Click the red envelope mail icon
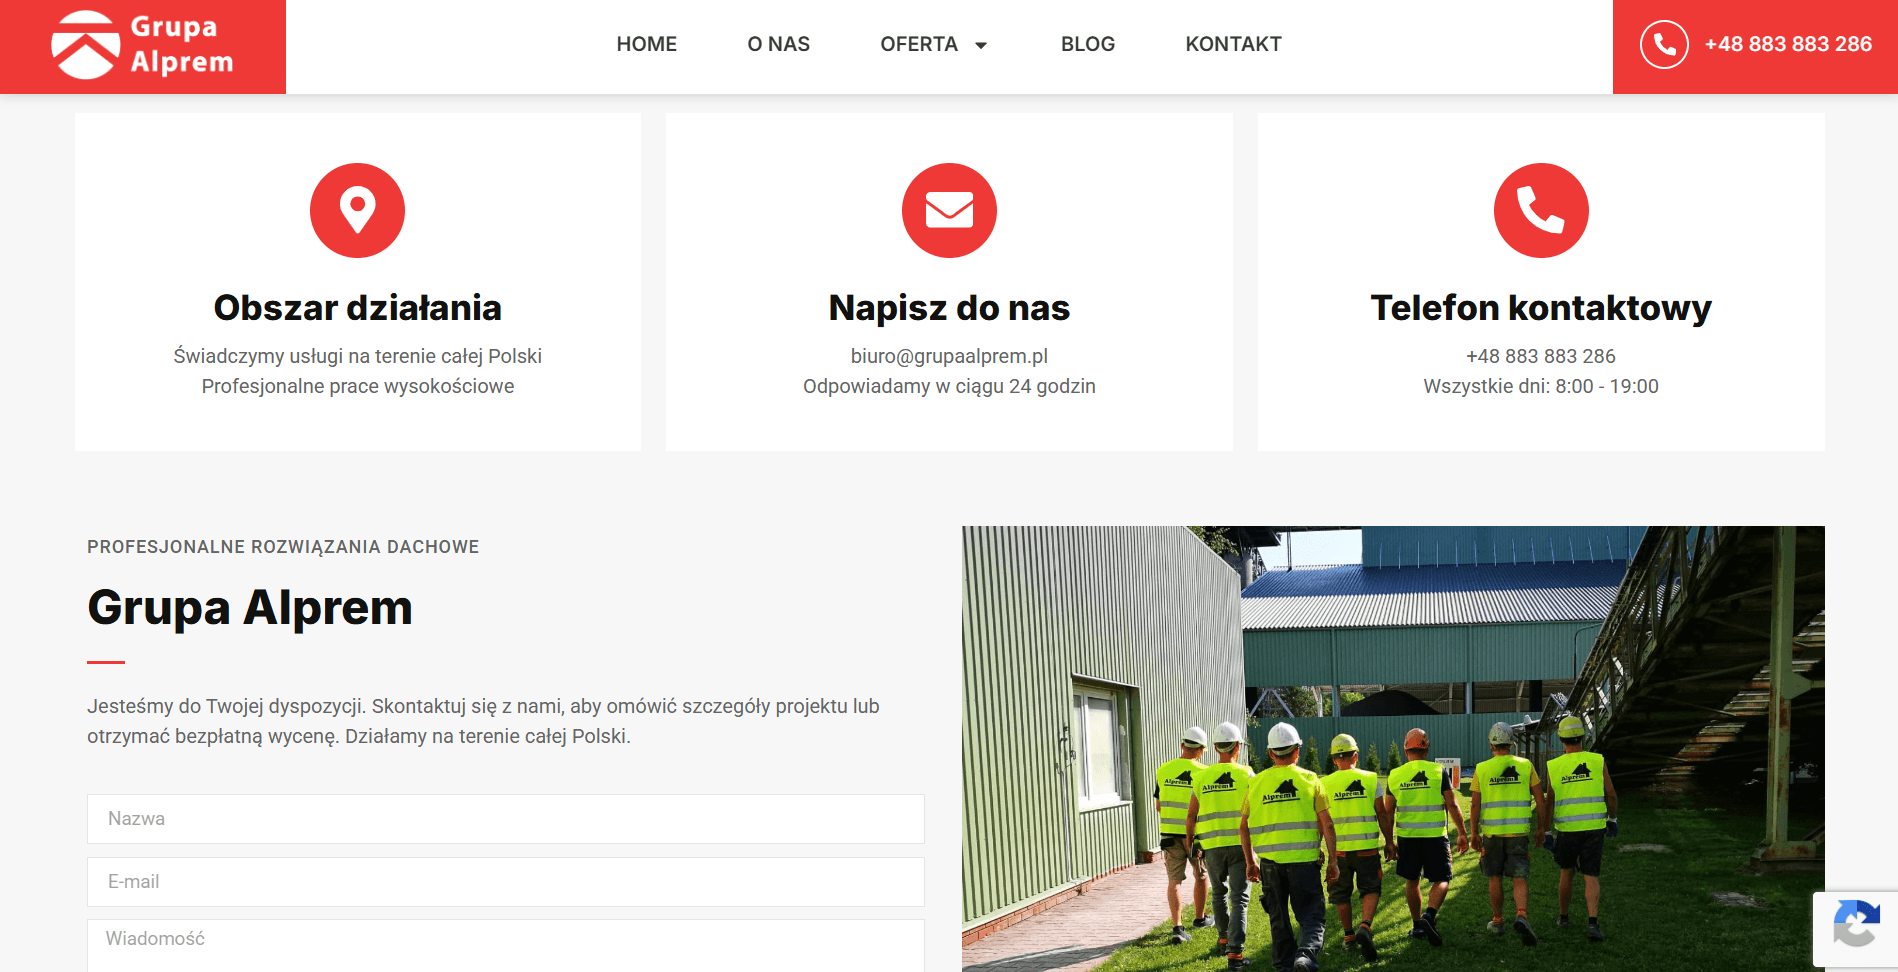This screenshot has height=972, width=1898. coord(949,210)
